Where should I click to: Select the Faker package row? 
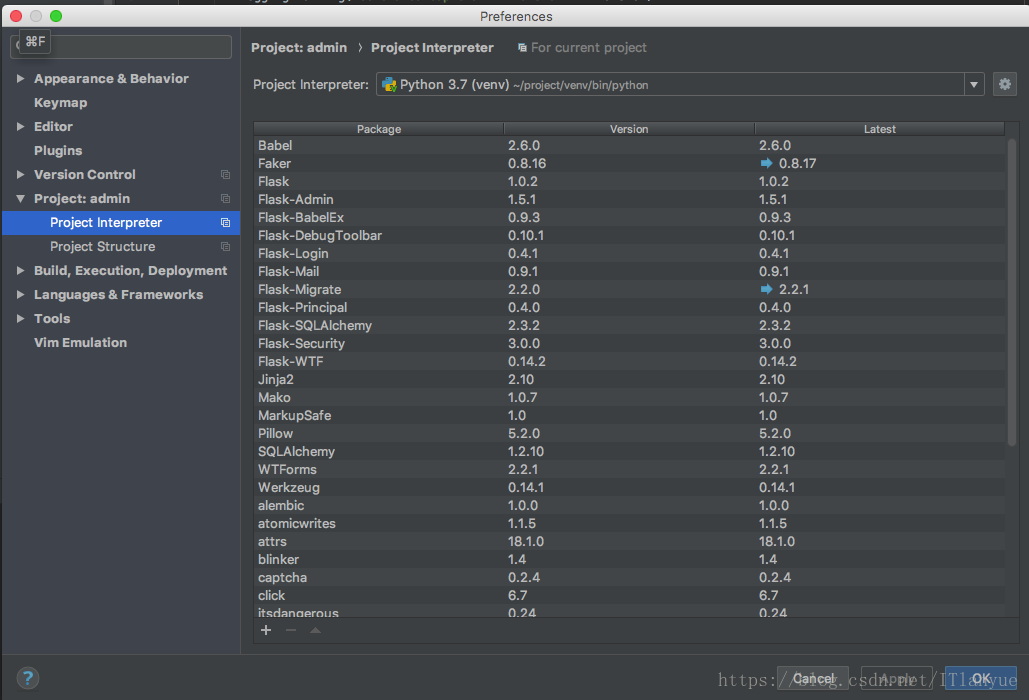(629, 163)
